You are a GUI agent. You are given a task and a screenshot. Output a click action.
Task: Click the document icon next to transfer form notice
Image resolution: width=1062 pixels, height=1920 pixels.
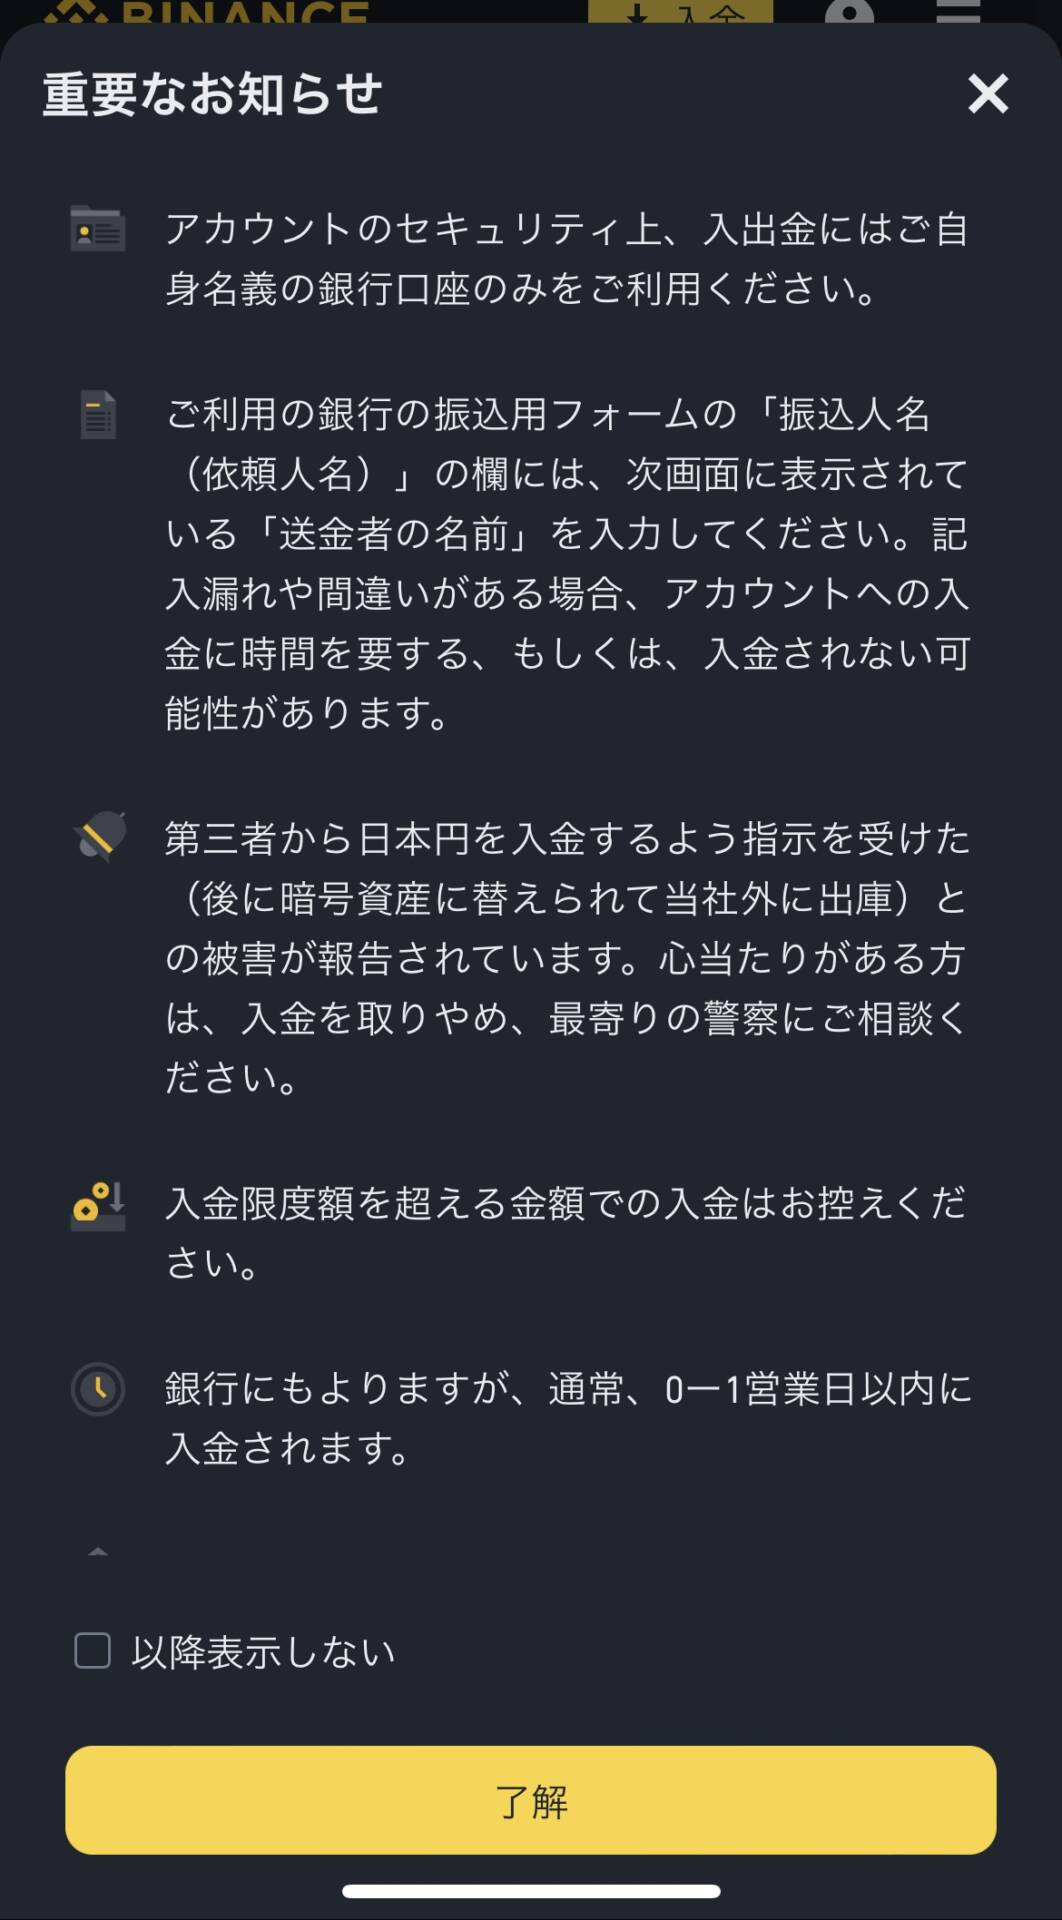tap(98, 414)
